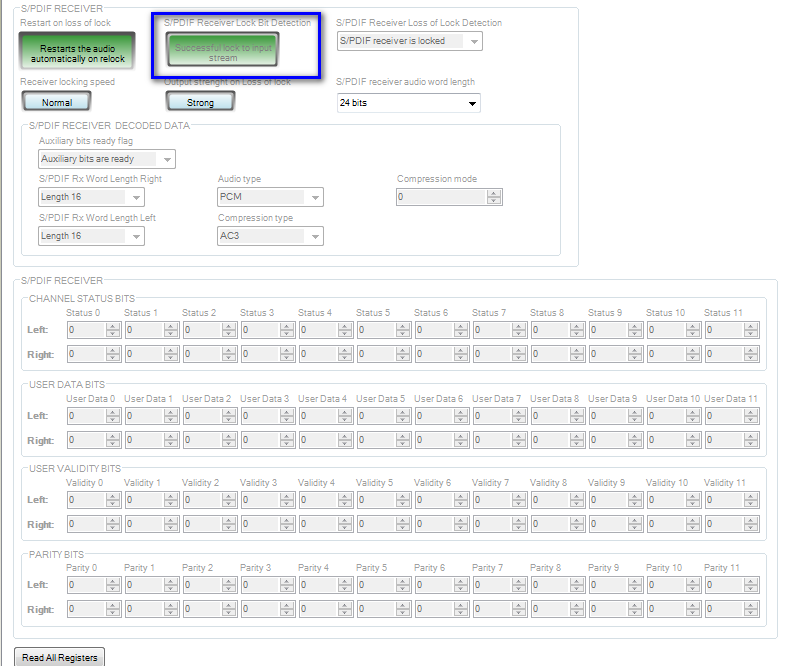Click the Right Status 9 value field
792x666 pixels.
tap(609, 354)
